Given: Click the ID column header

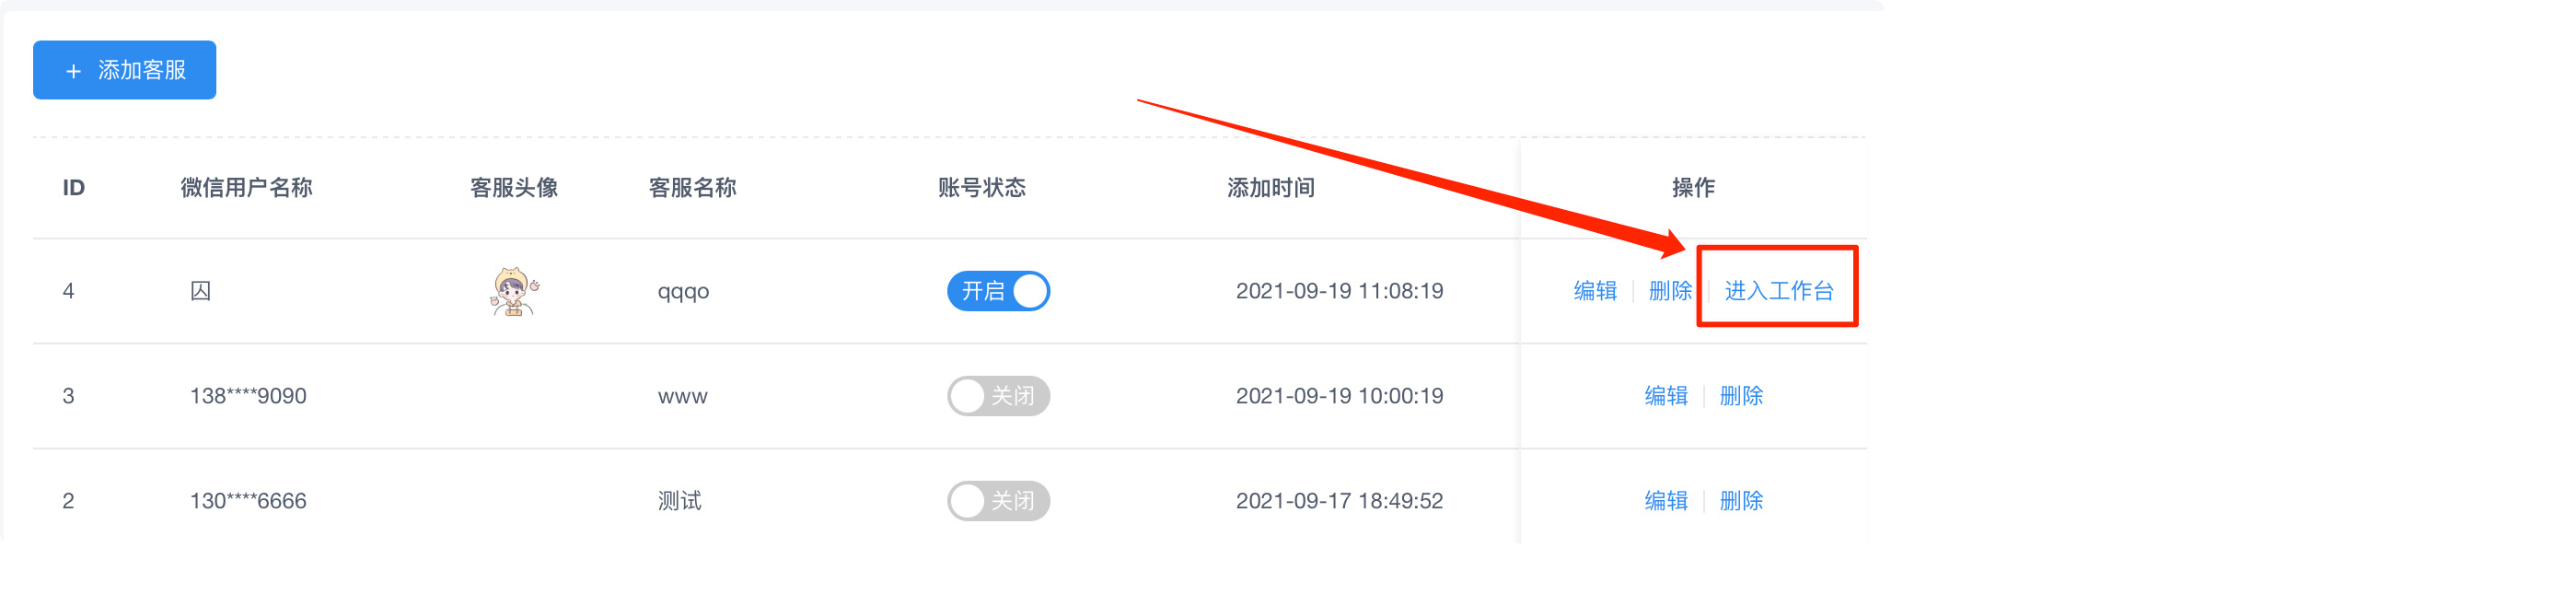Looking at the screenshot, I should [x=73, y=188].
